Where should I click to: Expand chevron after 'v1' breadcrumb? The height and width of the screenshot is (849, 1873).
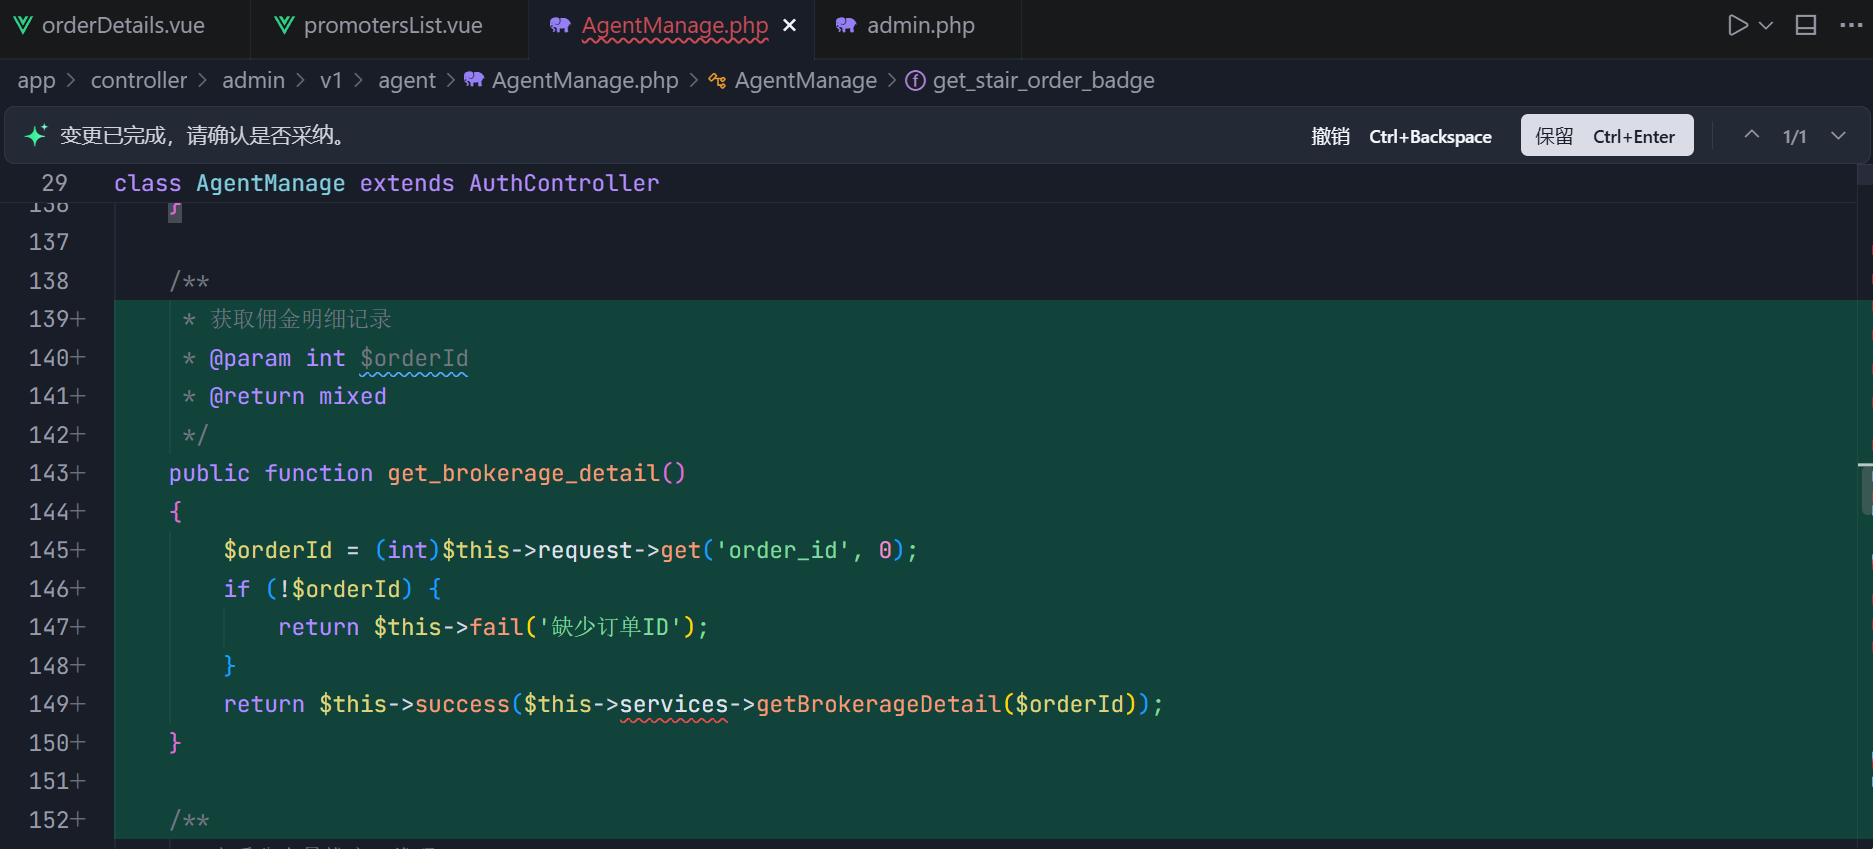click(x=358, y=81)
